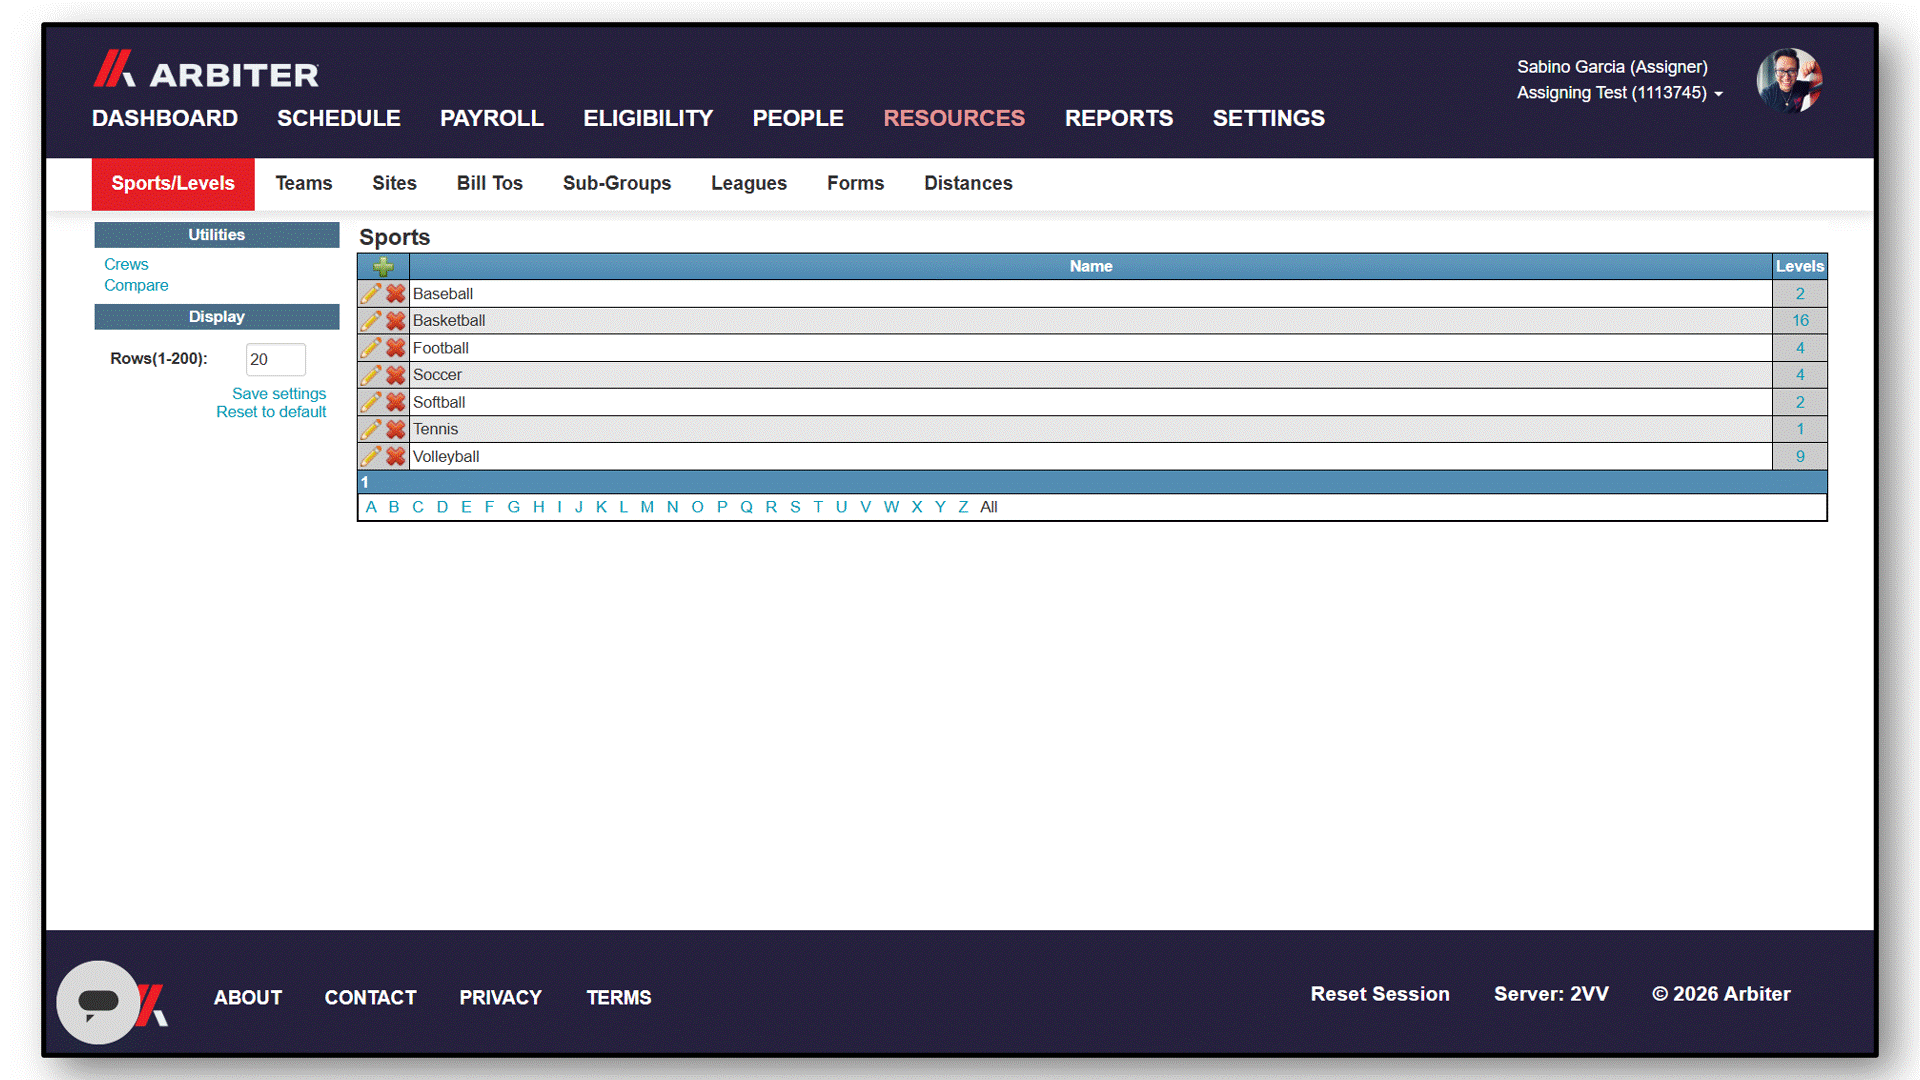Open the chat support bubble icon
Screen dimensions: 1920x1080
pyautogui.click(x=98, y=1002)
